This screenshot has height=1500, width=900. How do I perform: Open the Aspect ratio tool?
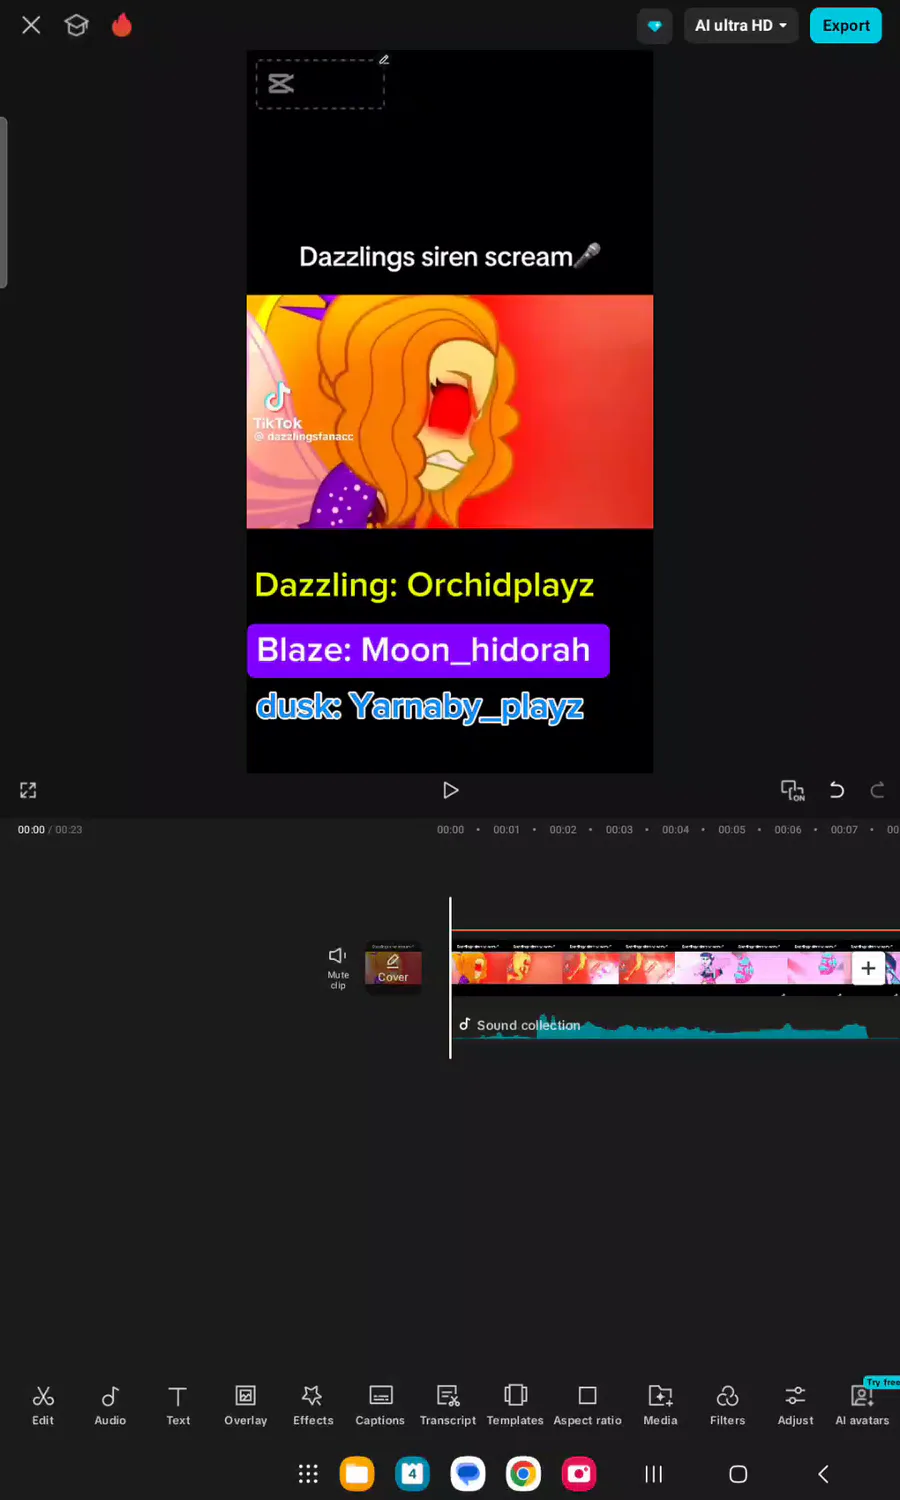tap(588, 1404)
